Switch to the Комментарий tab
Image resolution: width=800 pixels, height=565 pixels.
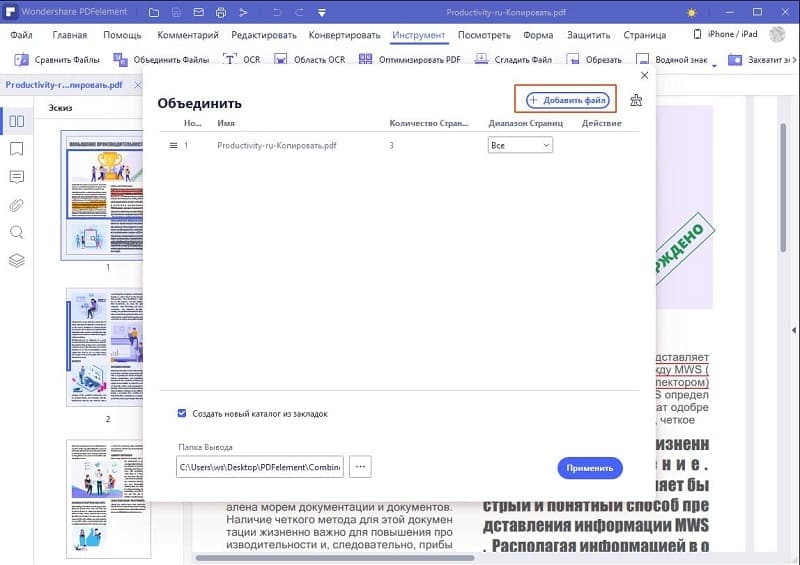pos(188,35)
